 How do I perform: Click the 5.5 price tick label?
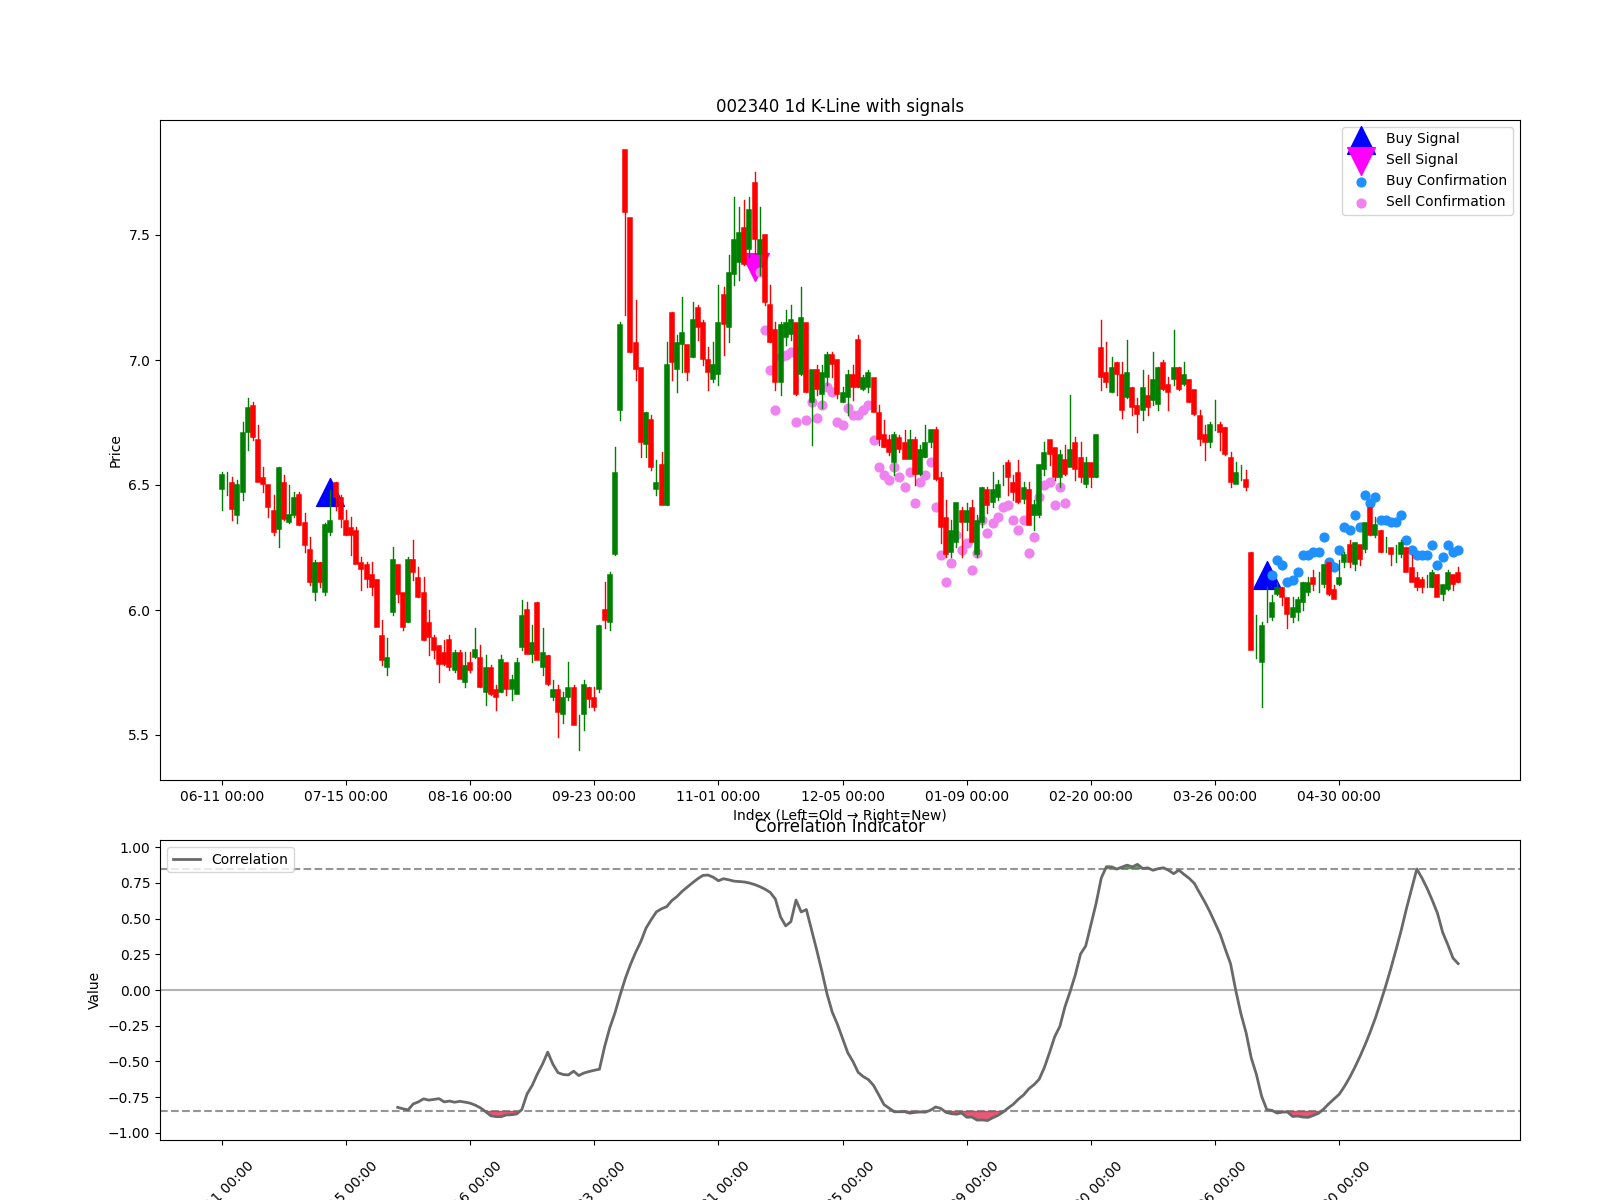pyautogui.click(x=138, y=735)
